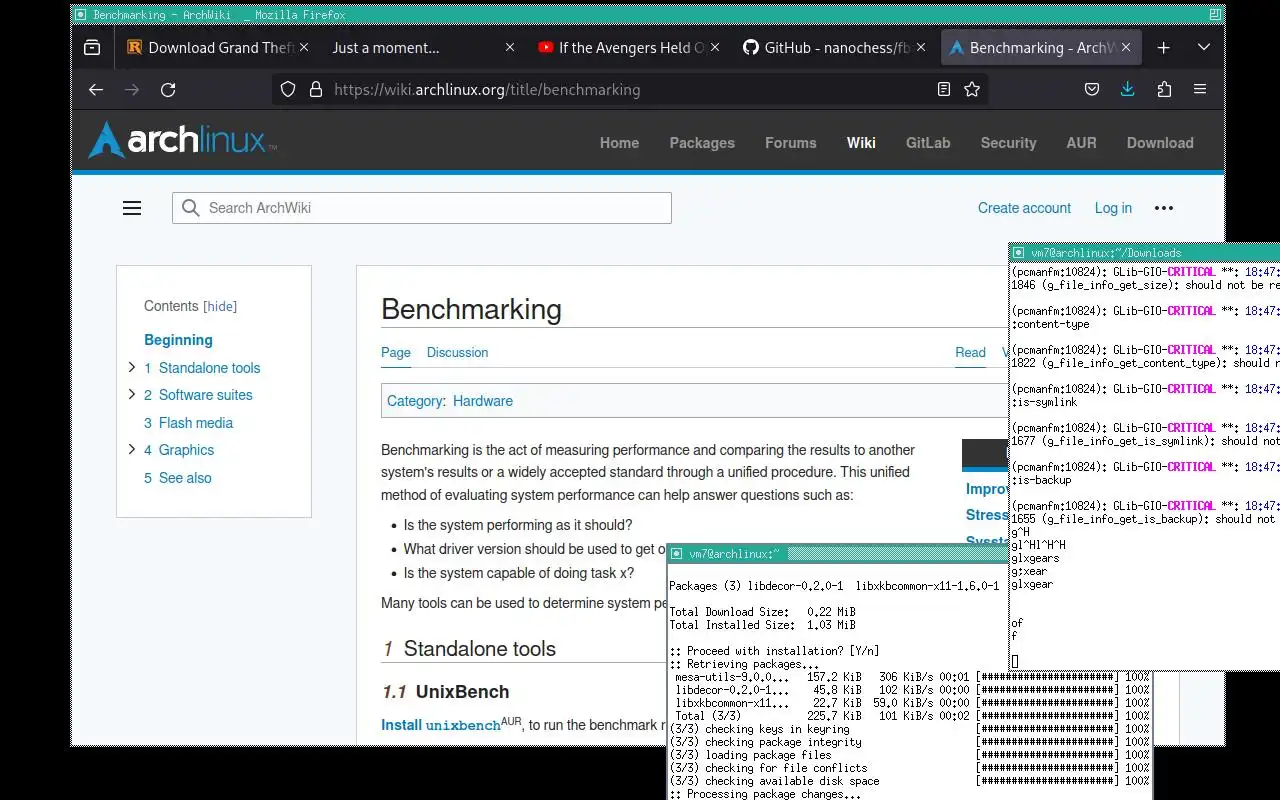Open Download in Arch navigation

1160,143
